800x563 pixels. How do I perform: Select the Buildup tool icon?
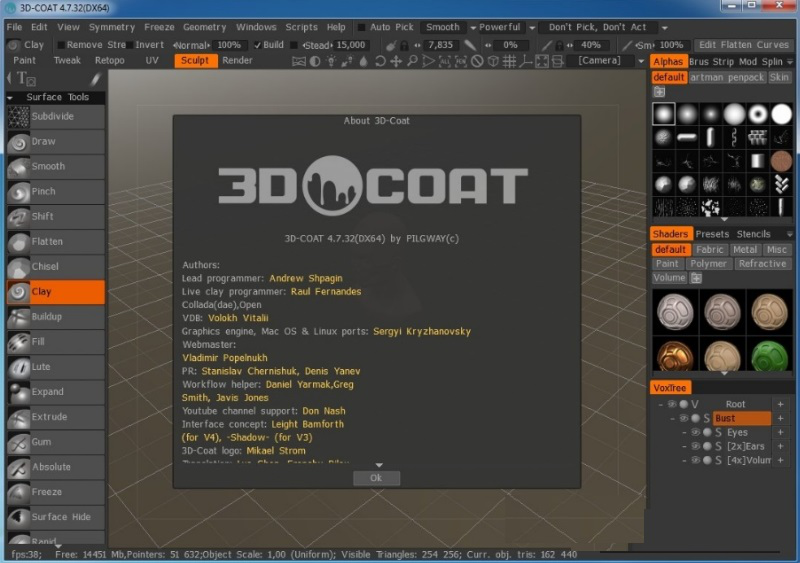pyautogui.click(x=19, y=316)
